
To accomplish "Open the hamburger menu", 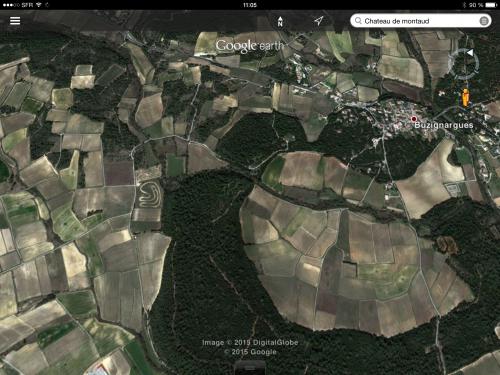I will click(15, 21).
